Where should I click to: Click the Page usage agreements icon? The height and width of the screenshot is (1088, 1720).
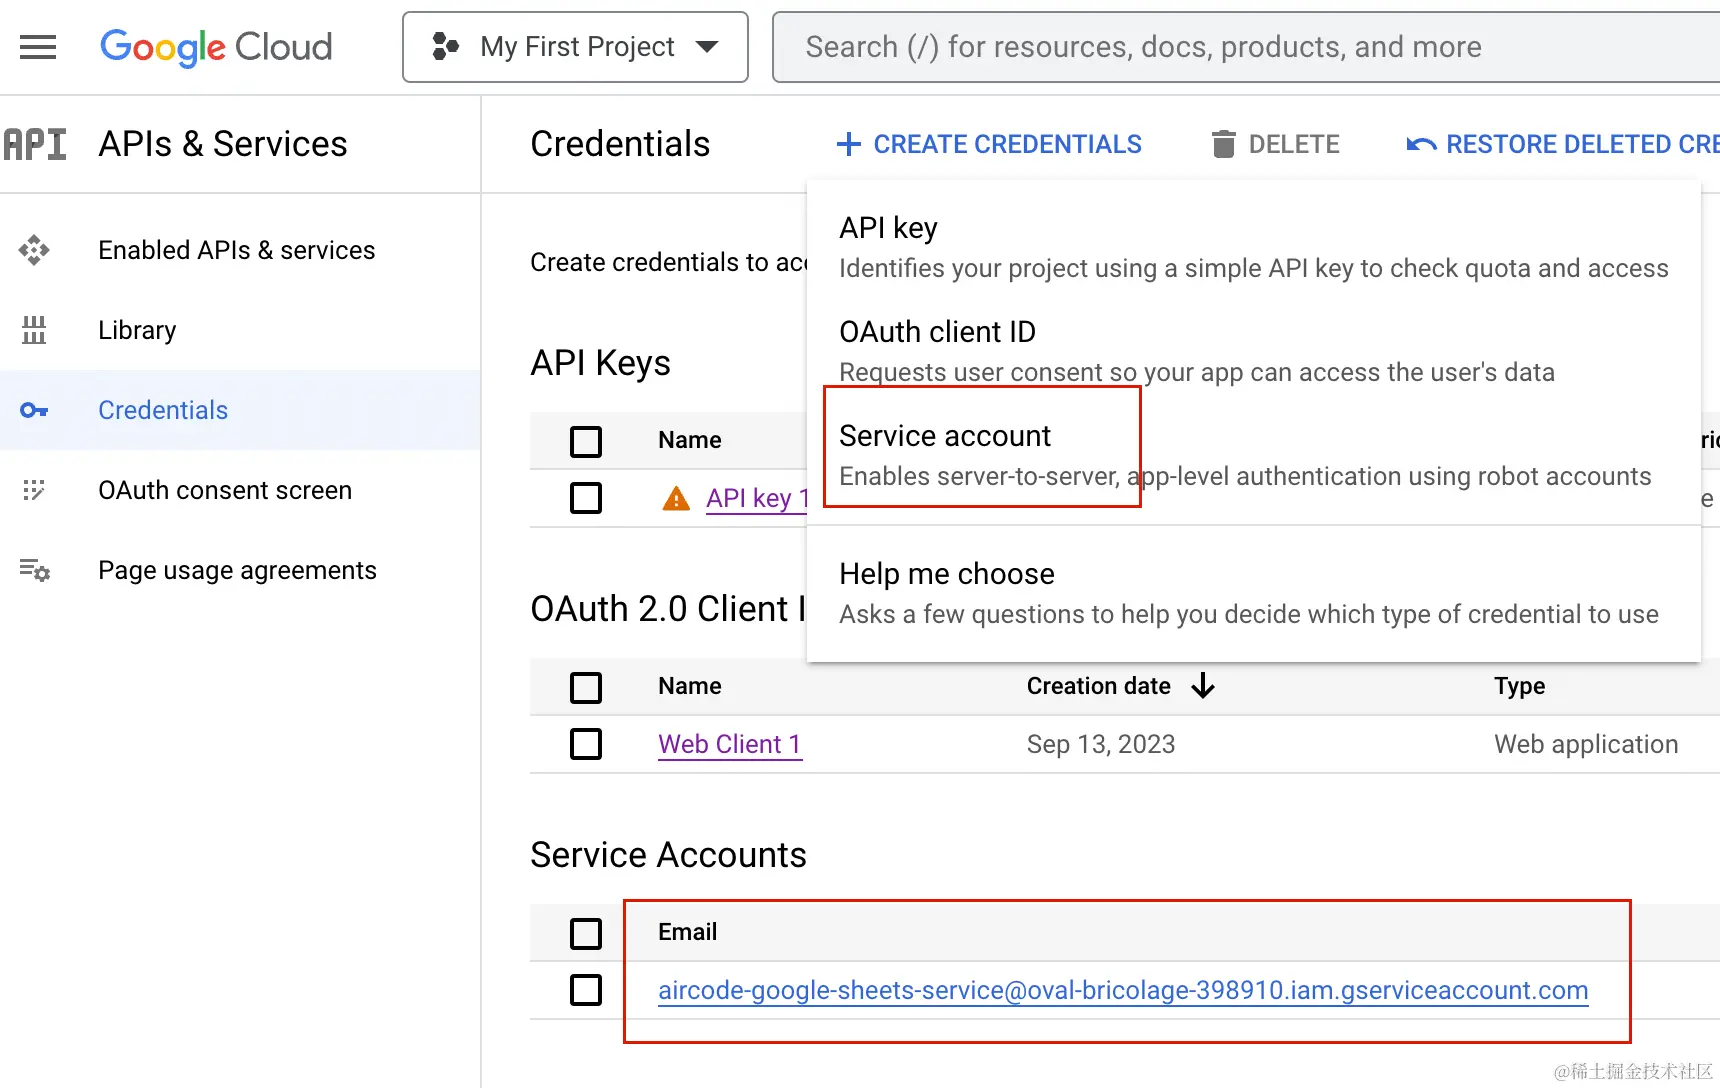(34, 570)
